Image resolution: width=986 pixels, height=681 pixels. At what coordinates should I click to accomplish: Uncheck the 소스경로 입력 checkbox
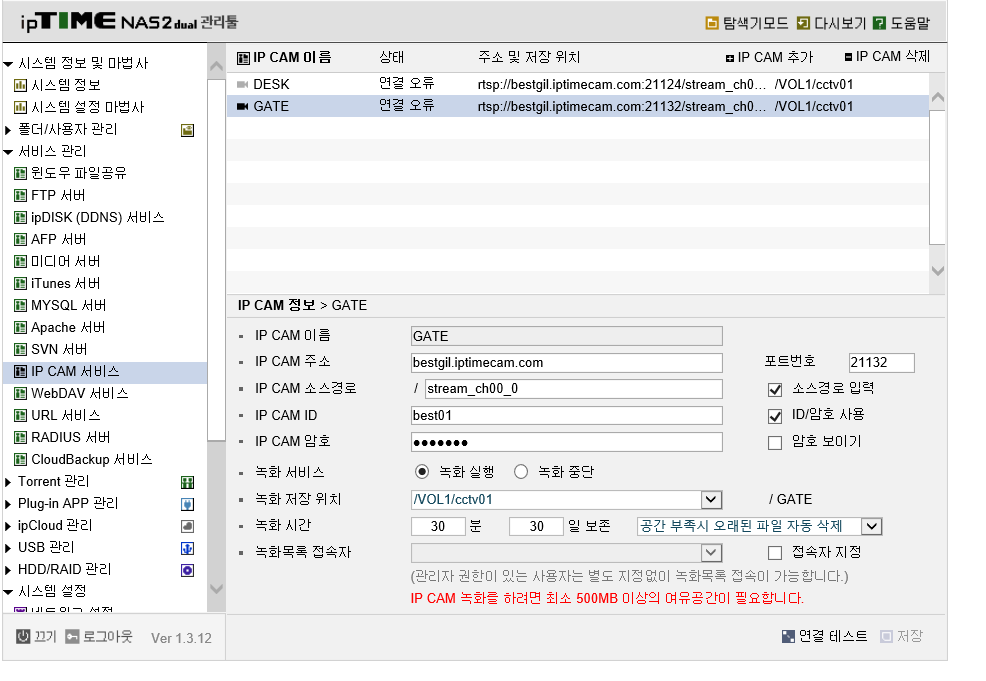click(x=775, y=390)
